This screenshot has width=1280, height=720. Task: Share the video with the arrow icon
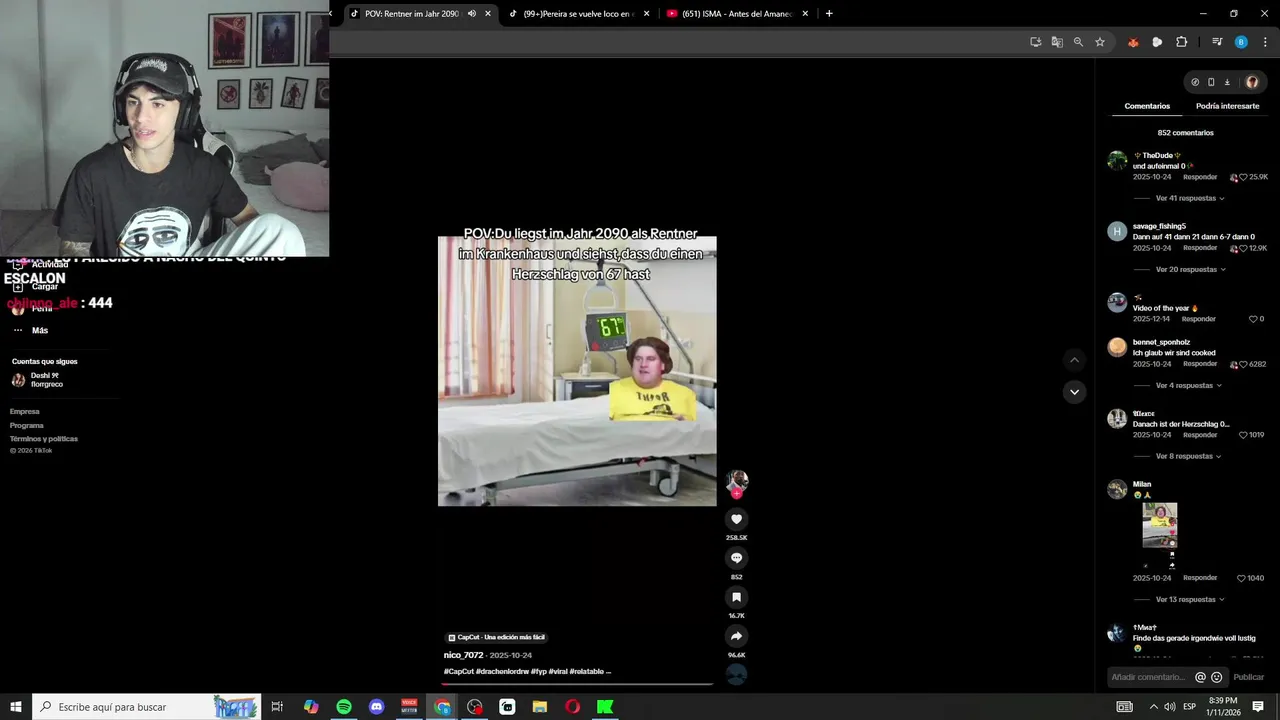[736, 636]
